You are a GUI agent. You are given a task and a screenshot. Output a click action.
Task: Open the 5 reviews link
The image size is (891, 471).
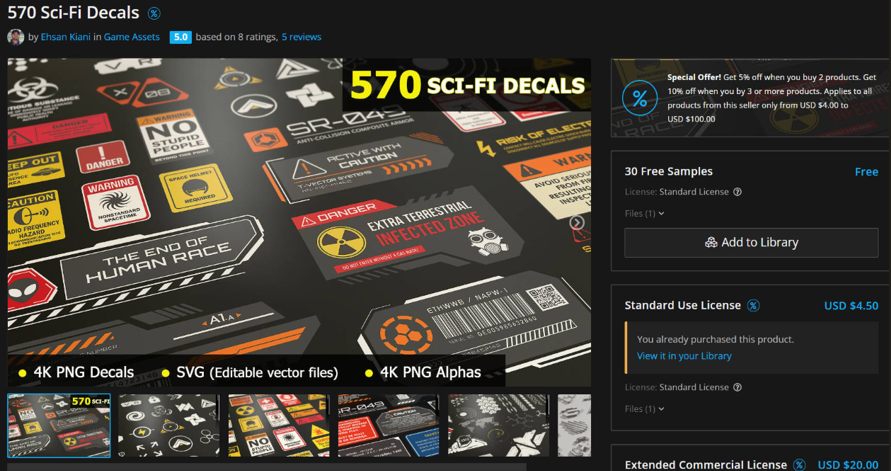coord(301,37)
